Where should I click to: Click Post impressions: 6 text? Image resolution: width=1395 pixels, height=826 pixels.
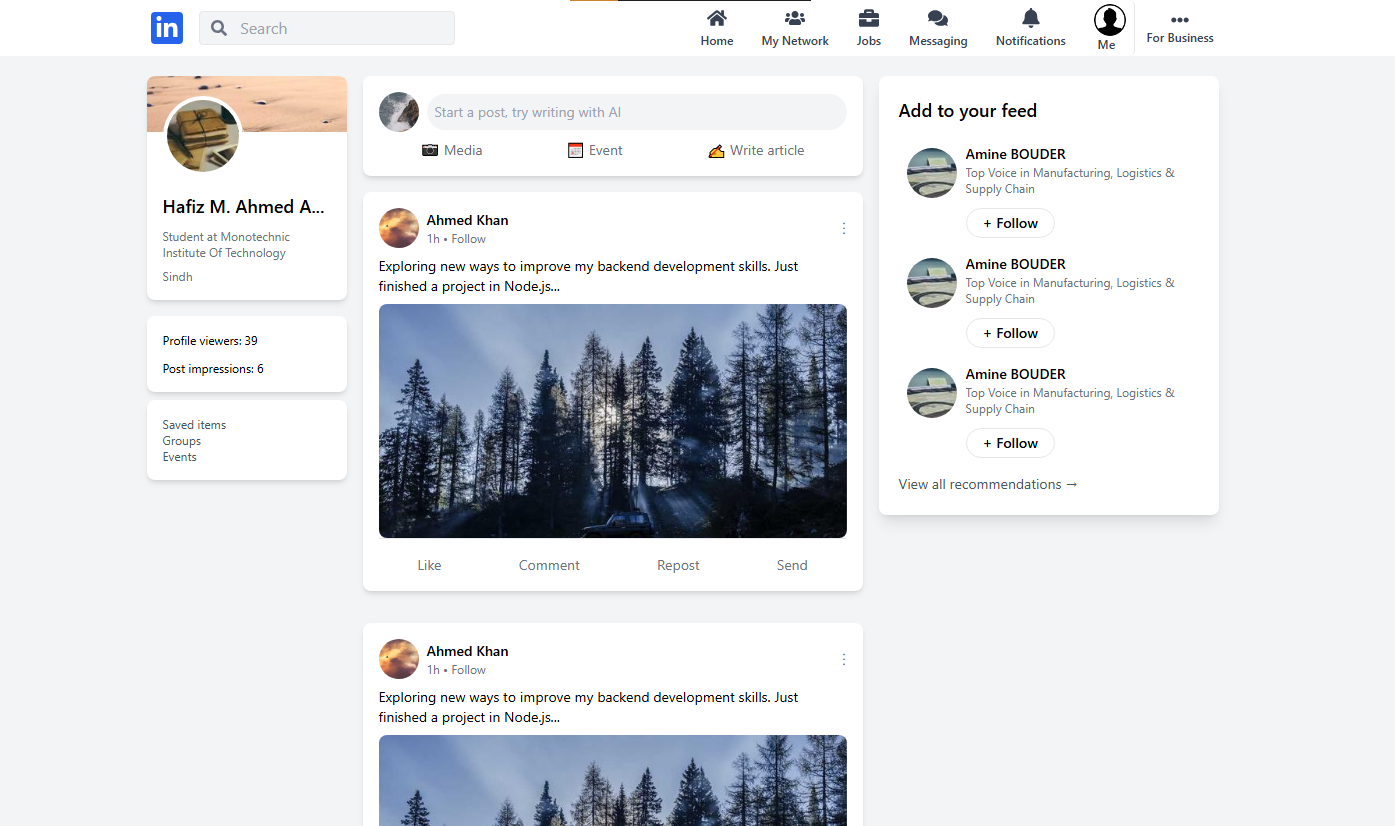pos(213,369)
